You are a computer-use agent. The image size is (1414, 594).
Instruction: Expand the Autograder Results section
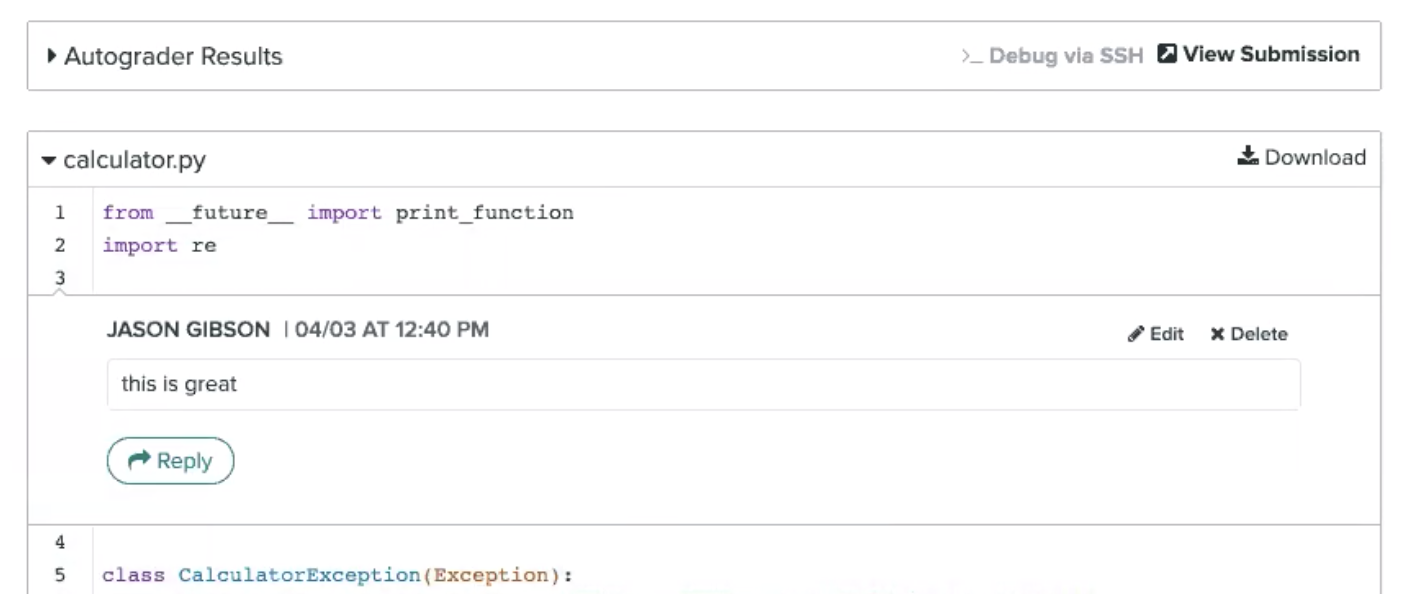52,56
